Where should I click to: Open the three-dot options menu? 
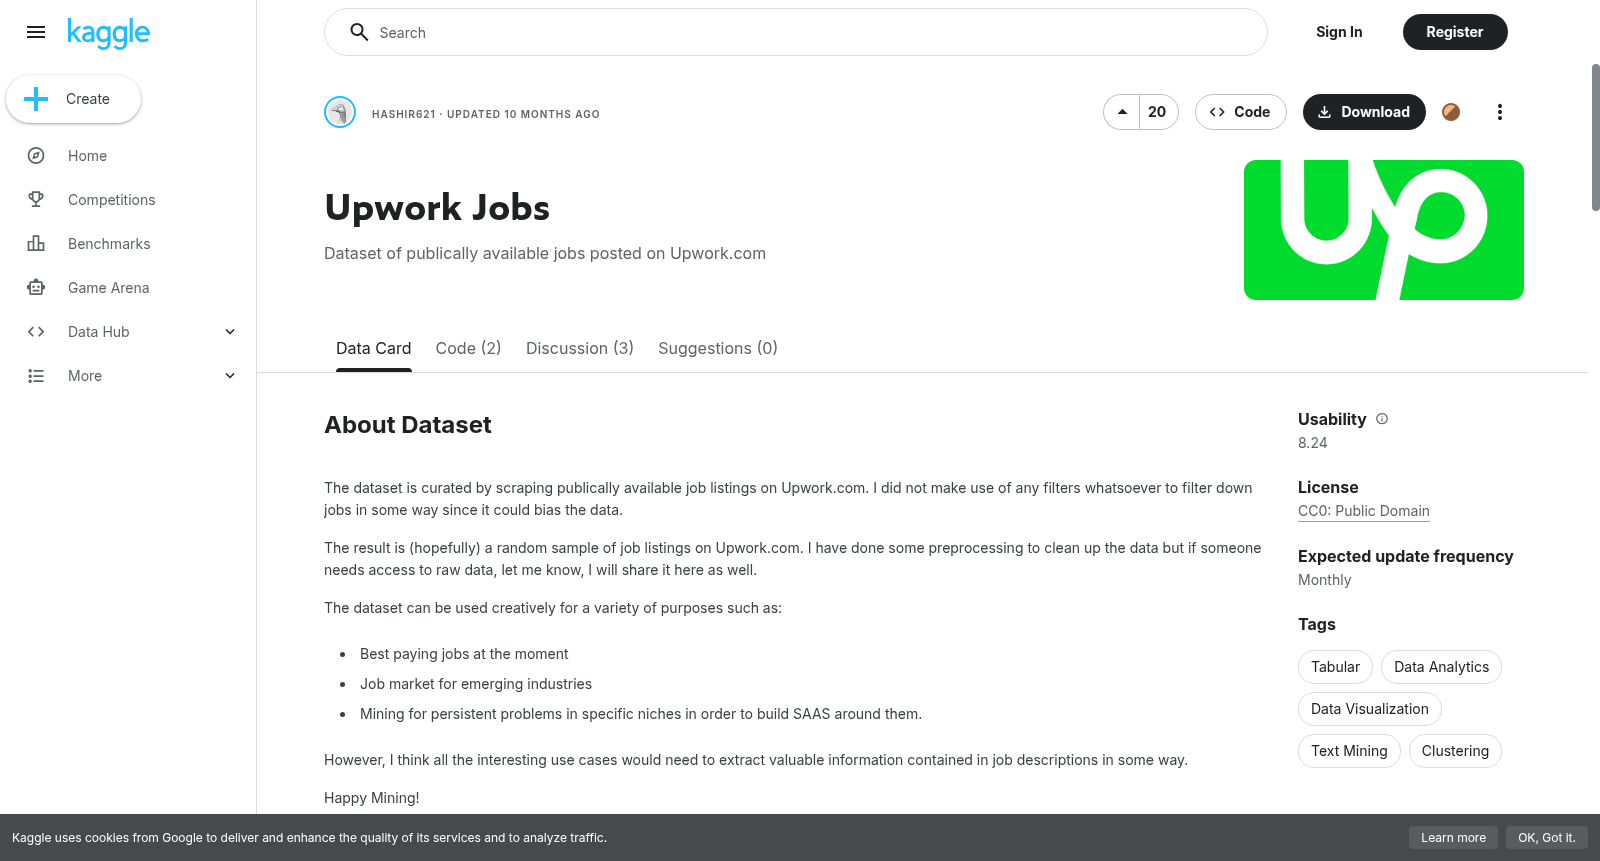coord(1499,112)
